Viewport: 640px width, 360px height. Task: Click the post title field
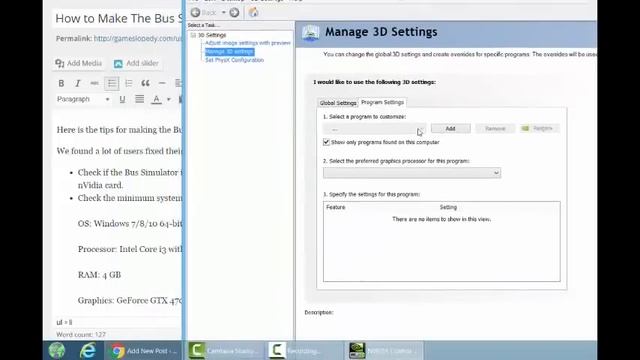pyautogui.click(x=118, y=18)
